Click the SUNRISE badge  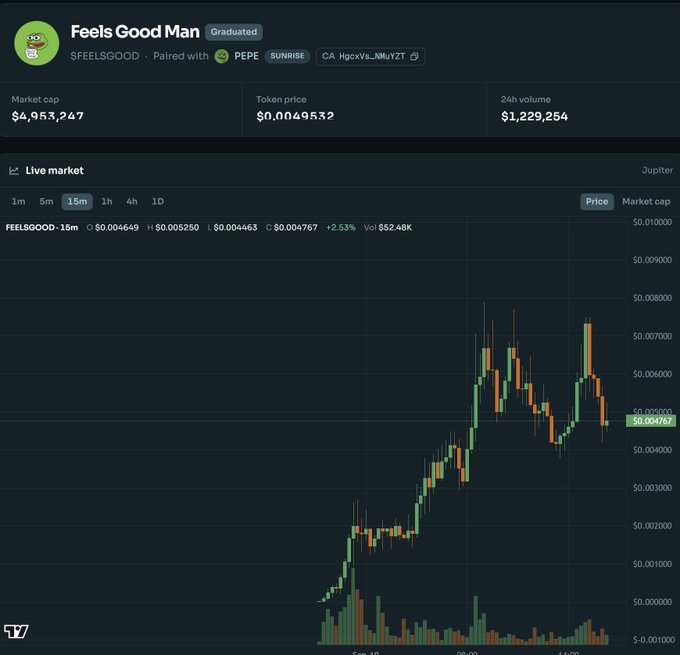click(287, 56)
